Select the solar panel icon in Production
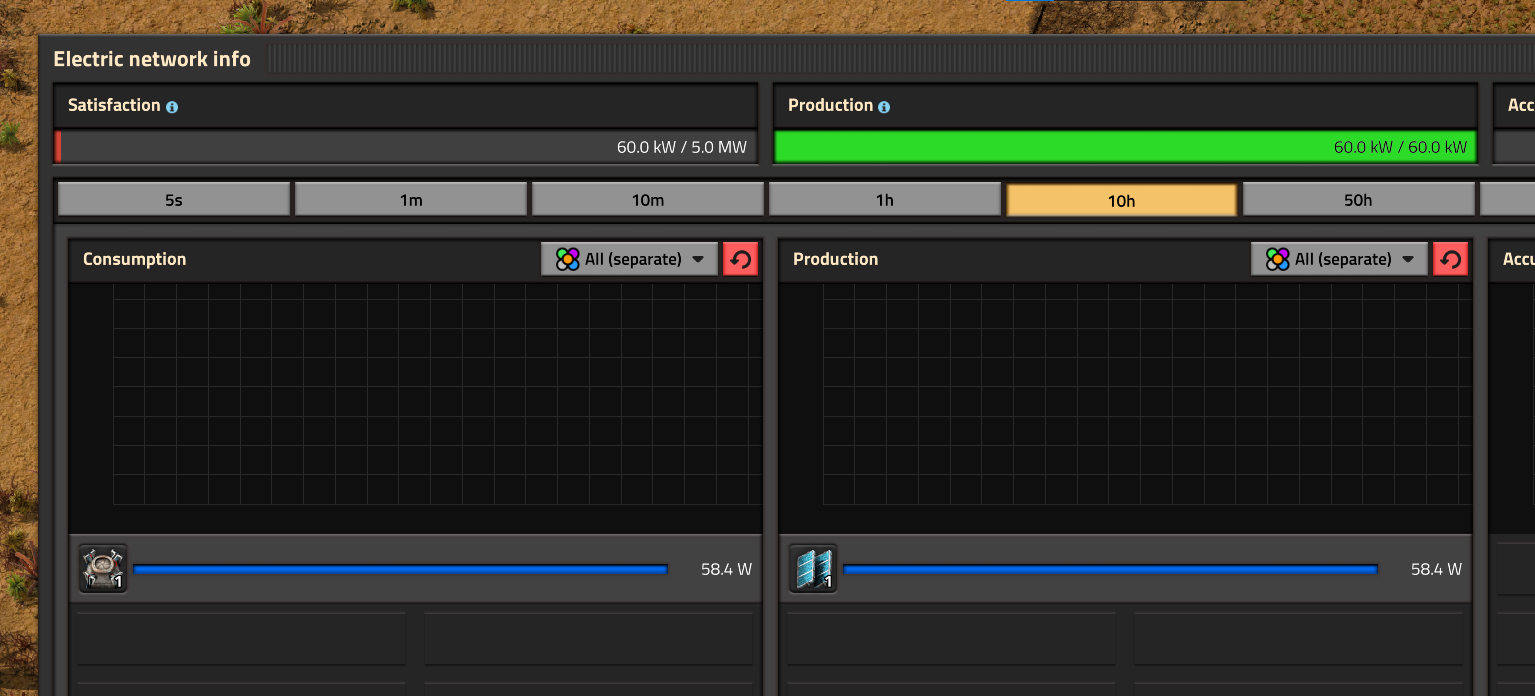 [814, 569]
